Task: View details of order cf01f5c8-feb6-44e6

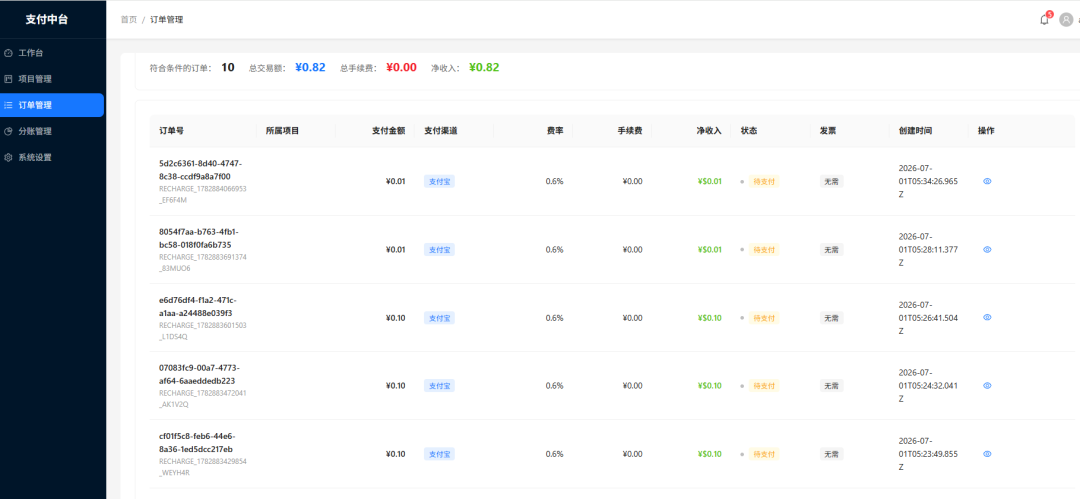Action: tap(987, 454)
